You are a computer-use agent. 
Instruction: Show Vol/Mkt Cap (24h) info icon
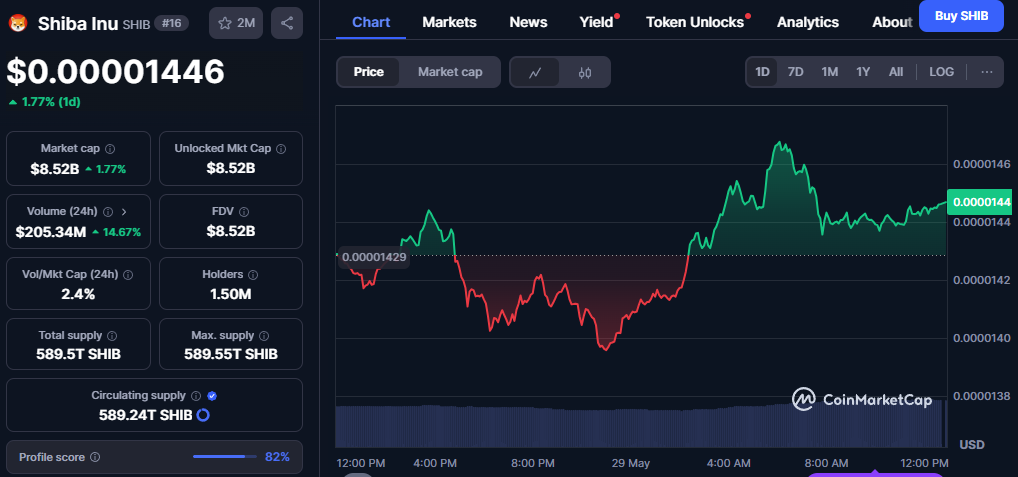click(128, 275)
